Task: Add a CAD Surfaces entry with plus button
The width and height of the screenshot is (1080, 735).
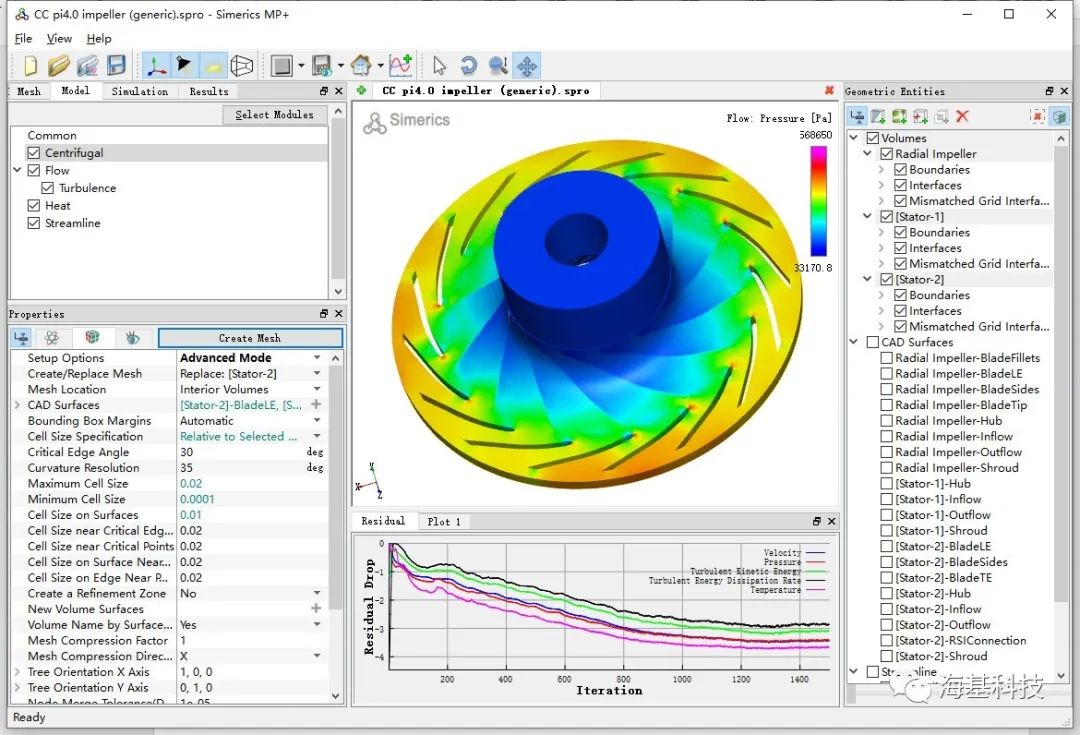Action: pos(316,404)
